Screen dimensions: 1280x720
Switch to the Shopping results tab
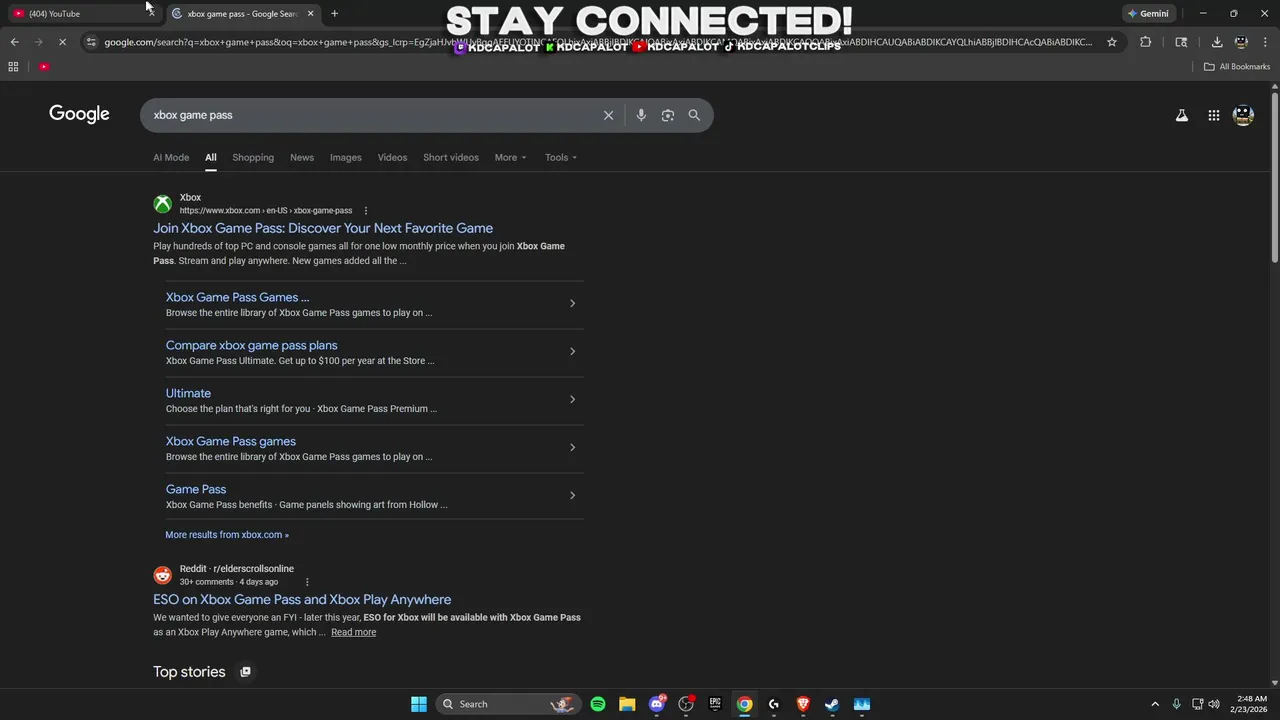click(253, 157)
